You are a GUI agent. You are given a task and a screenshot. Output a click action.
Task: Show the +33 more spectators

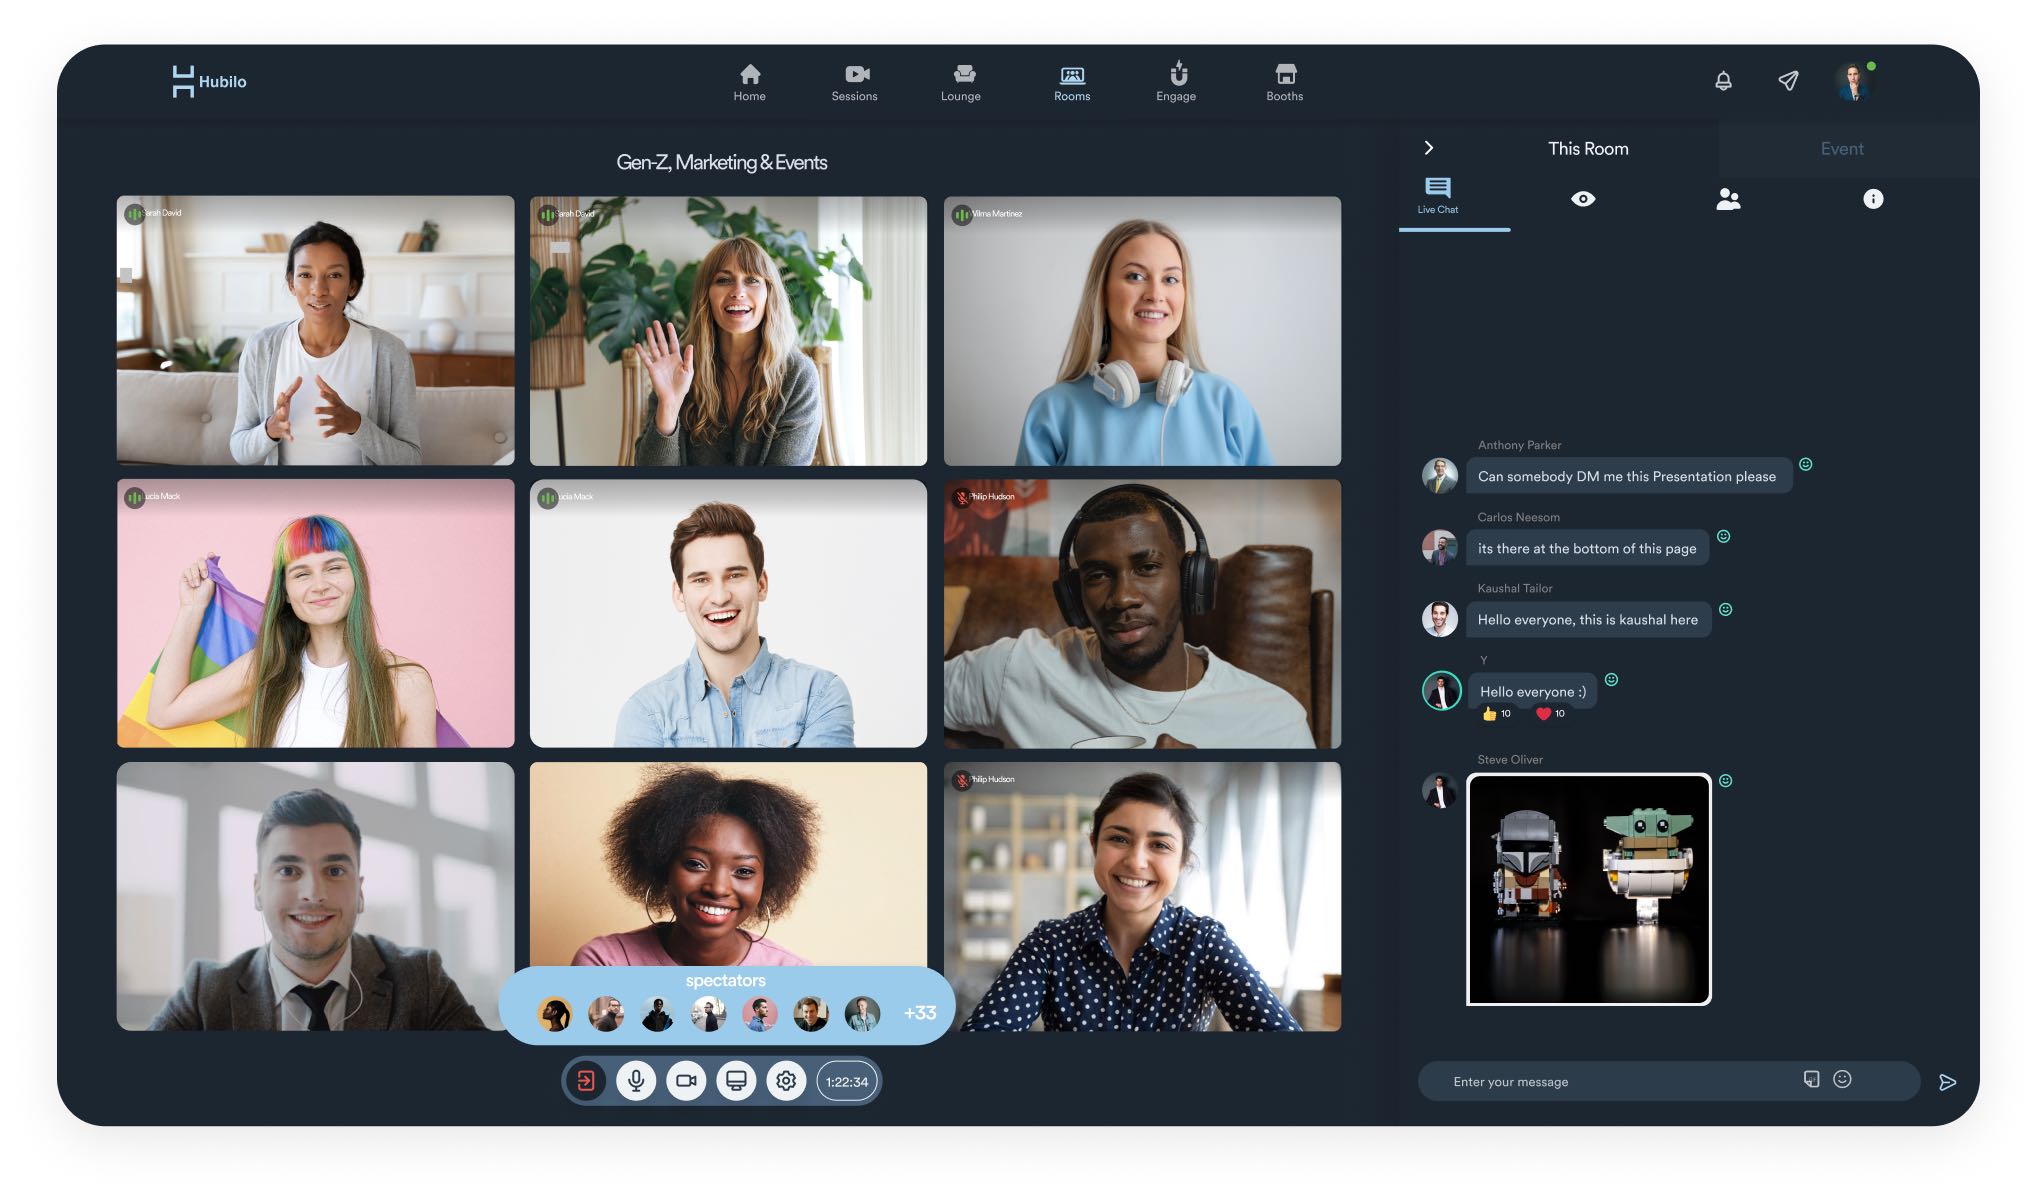(x=920, y=1013)
